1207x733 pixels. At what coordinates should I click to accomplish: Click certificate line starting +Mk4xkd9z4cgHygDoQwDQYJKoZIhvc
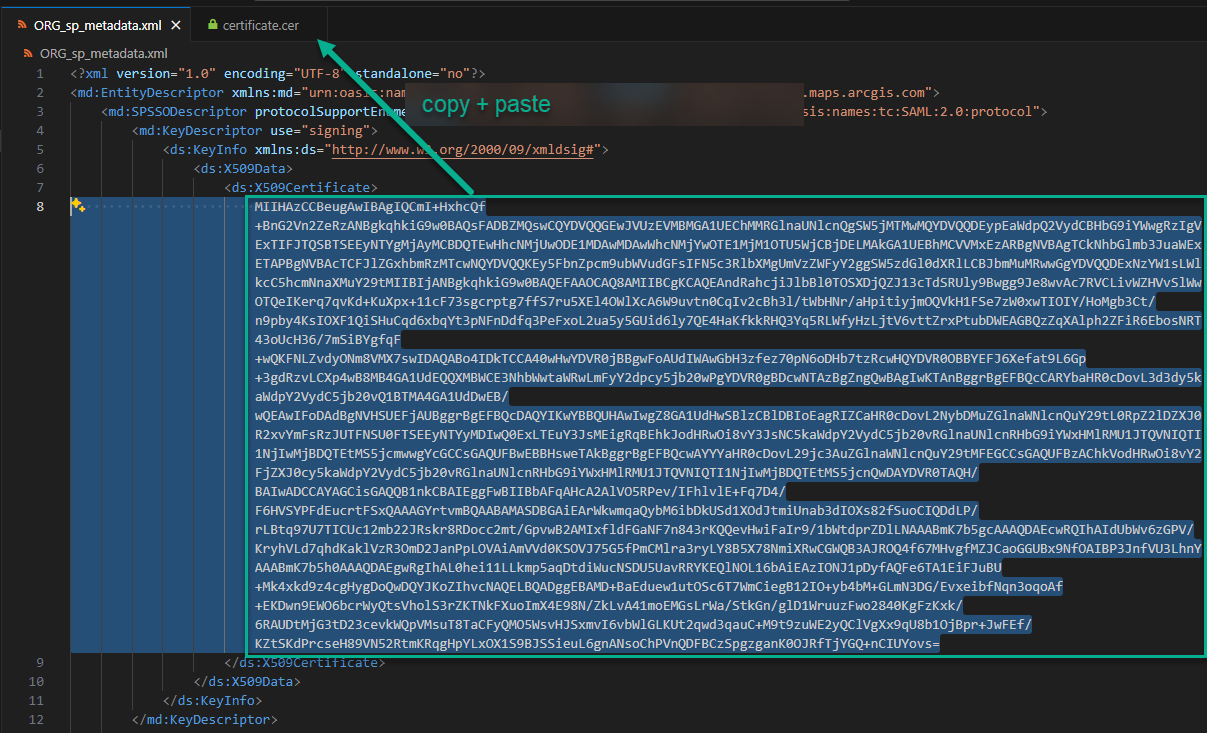[x=658, y=586]
